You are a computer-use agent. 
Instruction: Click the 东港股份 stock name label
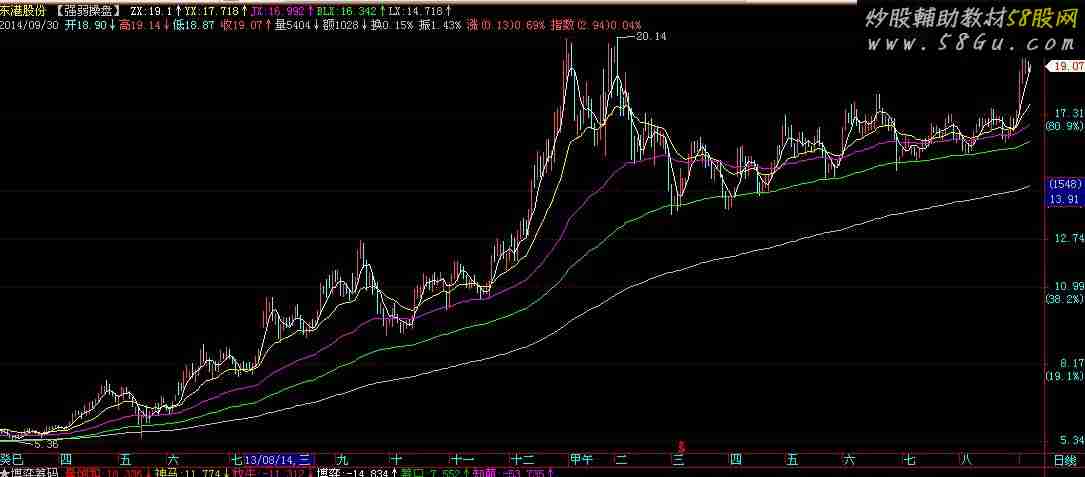pos(23,11)
